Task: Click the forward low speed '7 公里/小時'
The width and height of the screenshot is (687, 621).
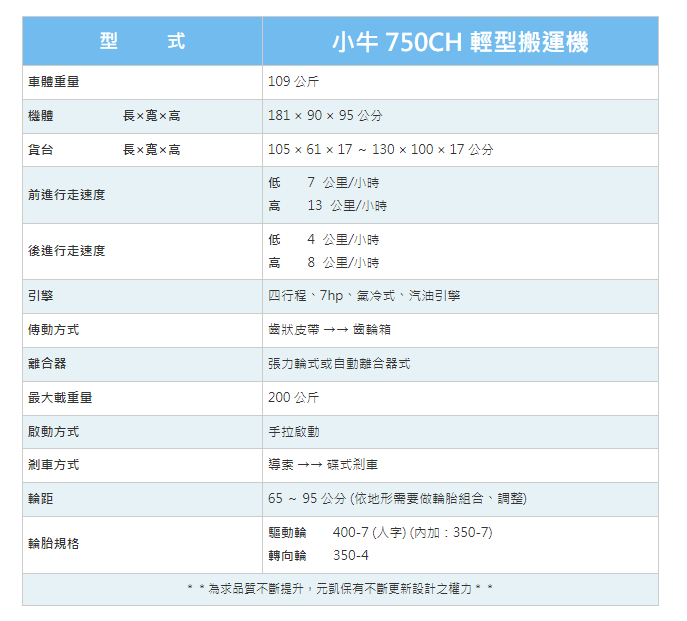Action: (x=343, y=182)
